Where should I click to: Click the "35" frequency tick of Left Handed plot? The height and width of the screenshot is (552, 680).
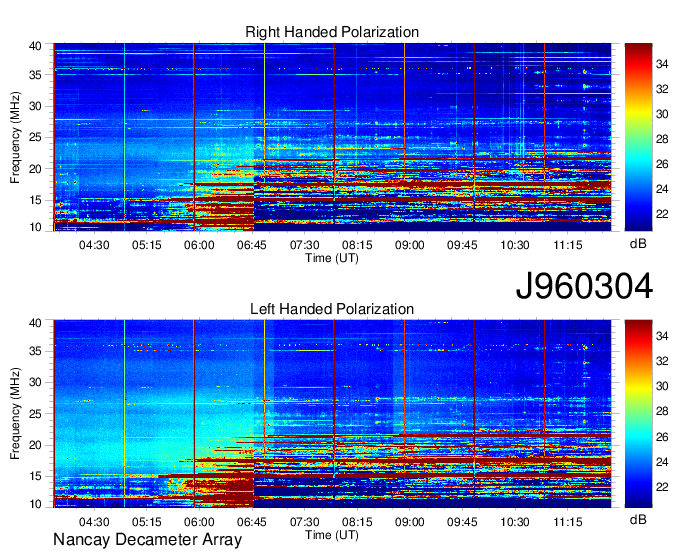(x=35, y=351)
